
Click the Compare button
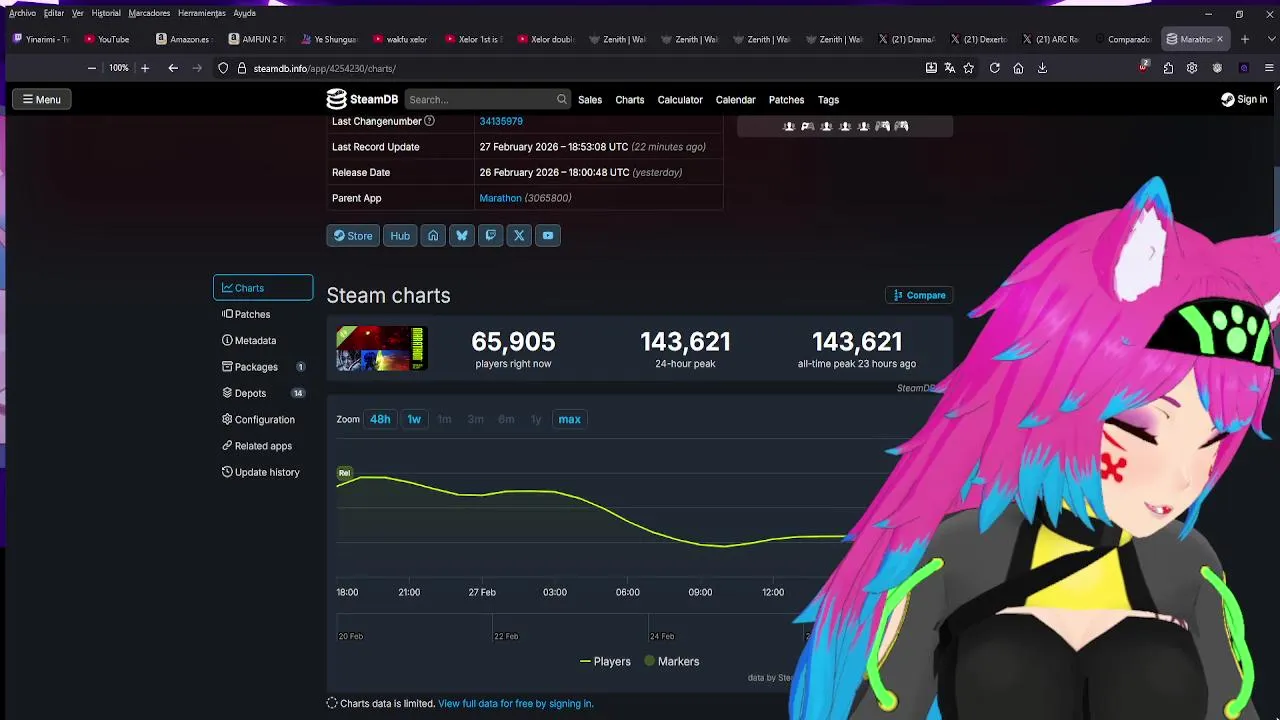pos(919,295)
